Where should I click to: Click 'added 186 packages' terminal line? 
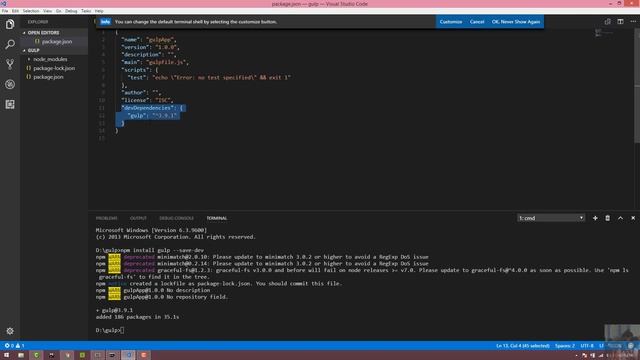point(138,317)
